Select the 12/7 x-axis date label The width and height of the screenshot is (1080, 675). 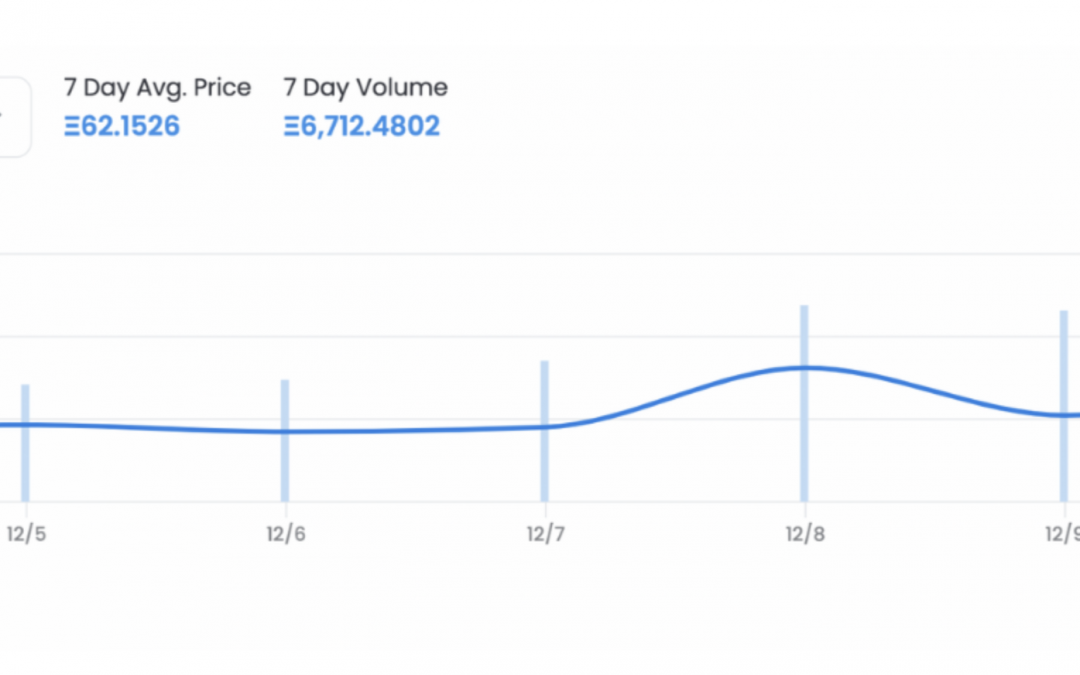[546, 534]
